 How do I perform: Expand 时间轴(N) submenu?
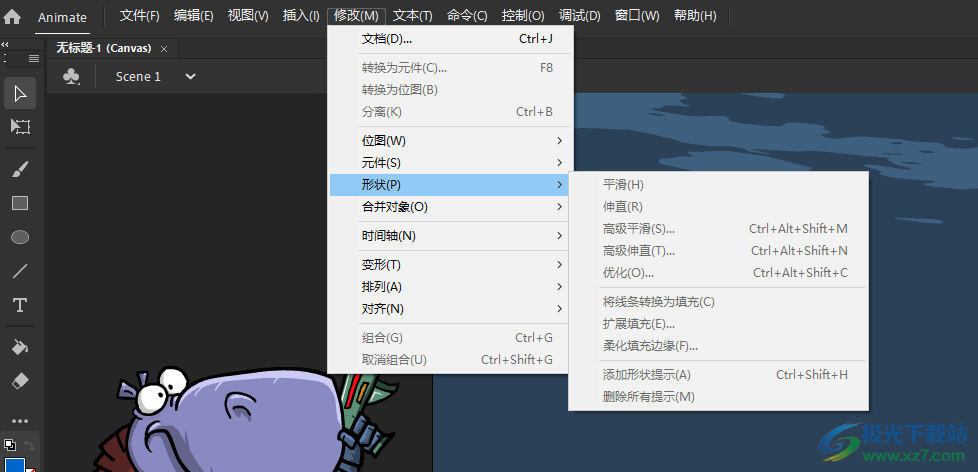pyautogui.click(x=448, y=236)
